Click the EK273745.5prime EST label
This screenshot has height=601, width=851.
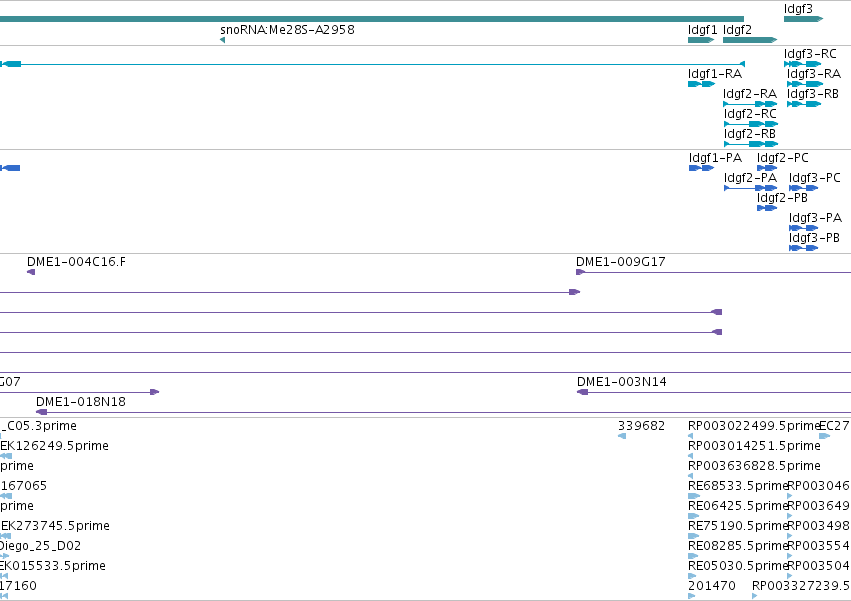tap(55, 526)
